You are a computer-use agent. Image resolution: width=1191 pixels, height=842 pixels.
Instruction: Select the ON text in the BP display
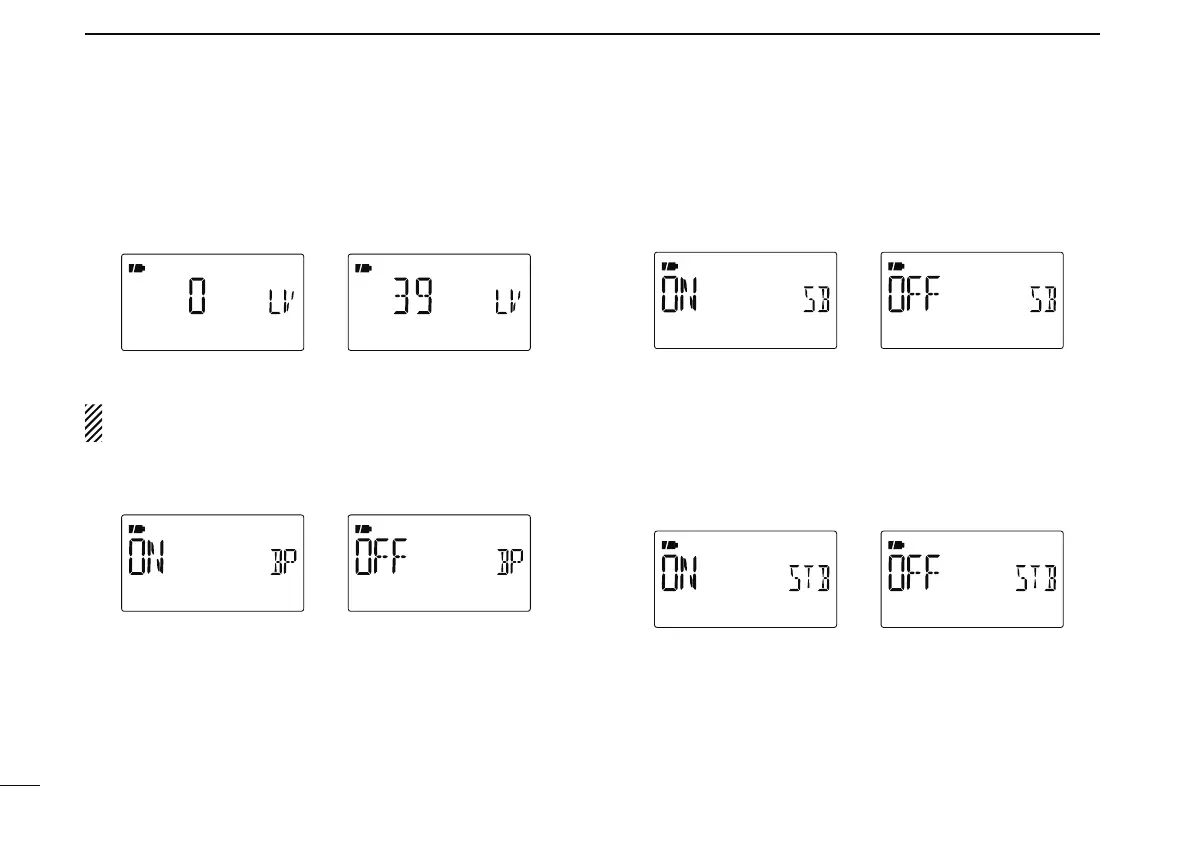pos(147,557)
